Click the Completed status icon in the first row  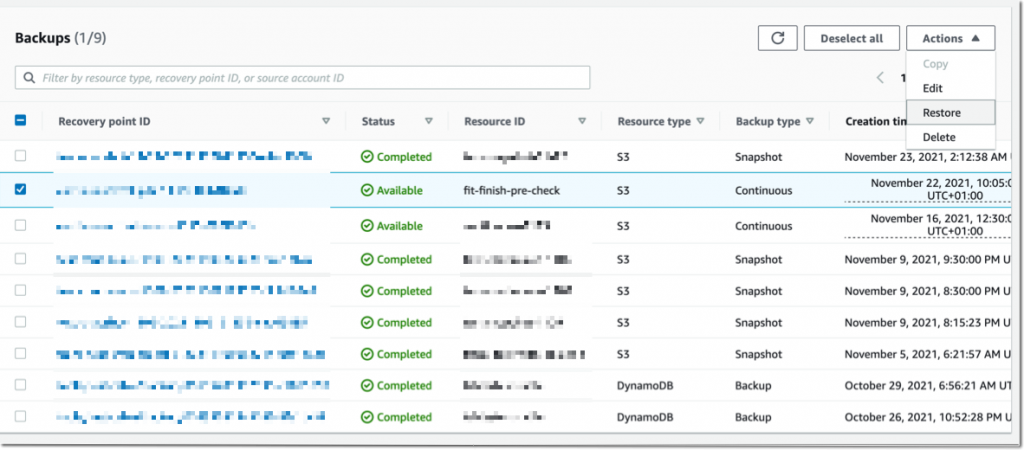367,157
